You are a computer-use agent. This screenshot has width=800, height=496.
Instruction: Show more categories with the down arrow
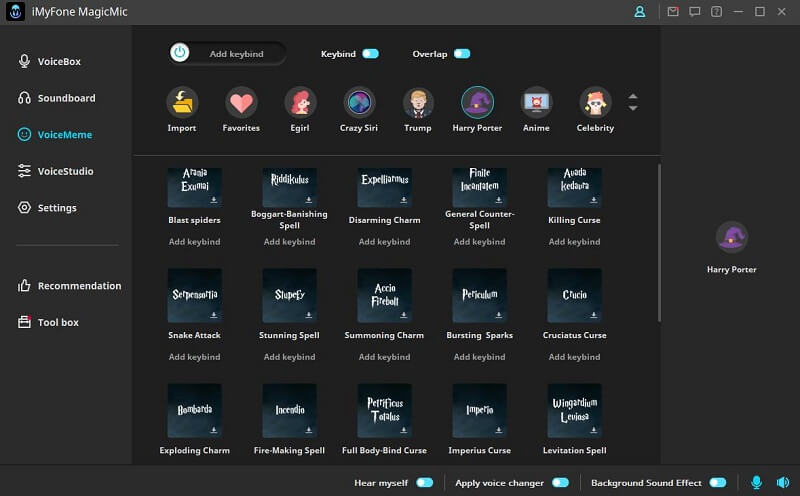[633, 108]
